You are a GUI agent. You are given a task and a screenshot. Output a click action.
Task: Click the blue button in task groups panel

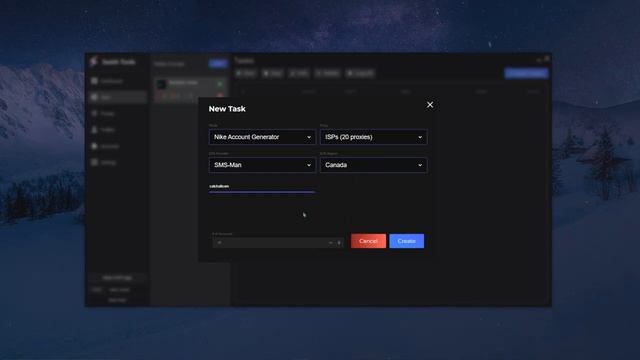pyautogui.click(x=218, y=63)
